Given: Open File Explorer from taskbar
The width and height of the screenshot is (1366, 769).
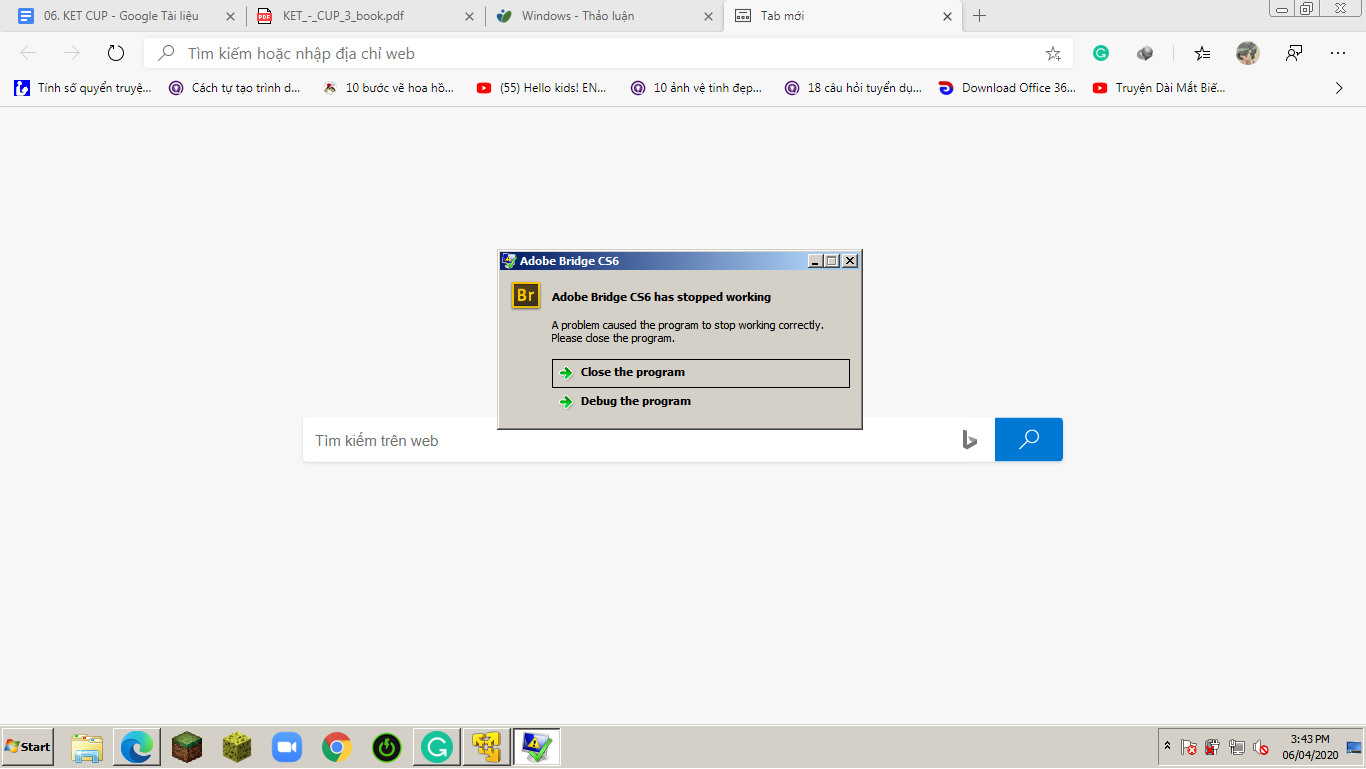Looking at the screenshot, I should pyautogui.click(x=87, y=747).
